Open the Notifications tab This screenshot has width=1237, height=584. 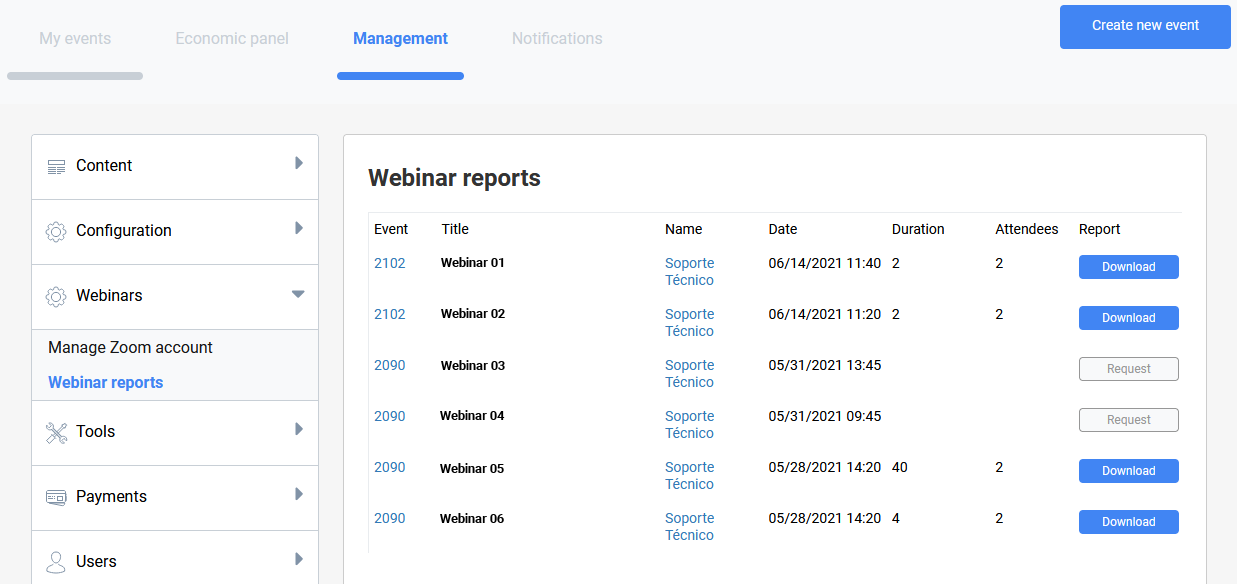point(557,39)
